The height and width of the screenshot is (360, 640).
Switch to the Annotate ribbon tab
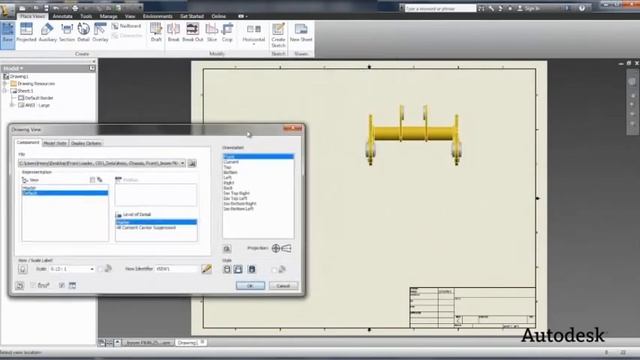62,16
